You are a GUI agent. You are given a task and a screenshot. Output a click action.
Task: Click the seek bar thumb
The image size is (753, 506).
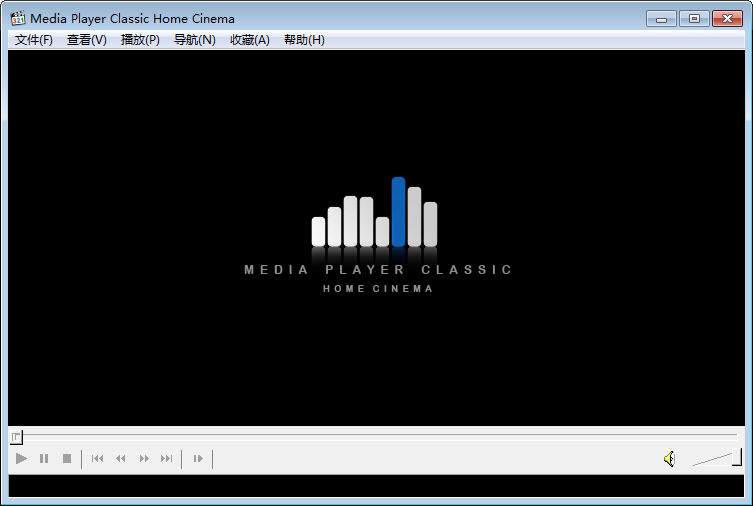tap(16, 437)
